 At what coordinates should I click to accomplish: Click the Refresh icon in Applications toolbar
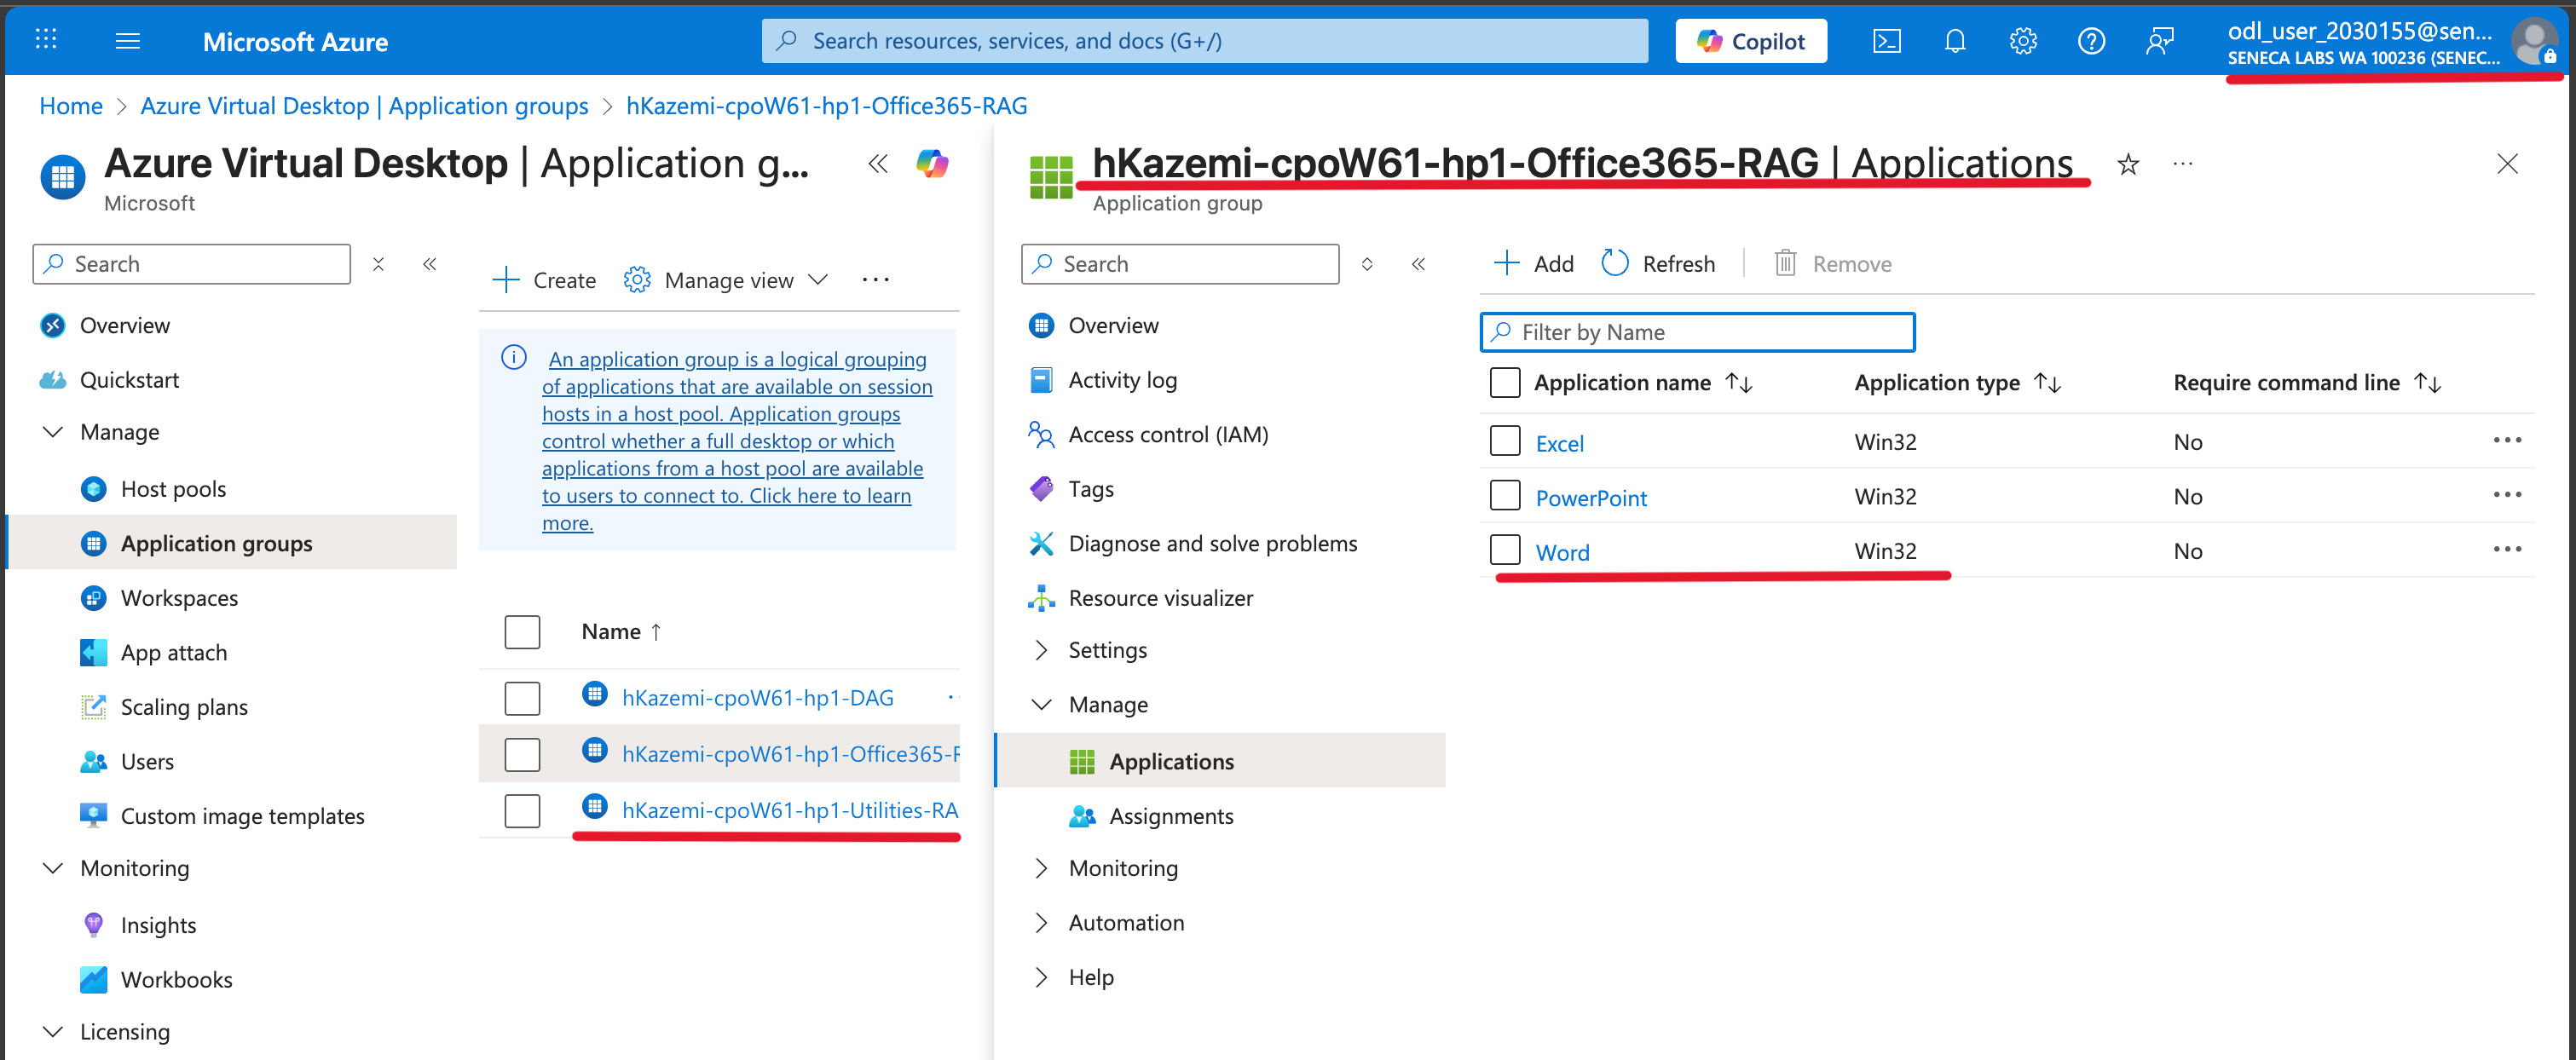click(x=1615, y=263)
